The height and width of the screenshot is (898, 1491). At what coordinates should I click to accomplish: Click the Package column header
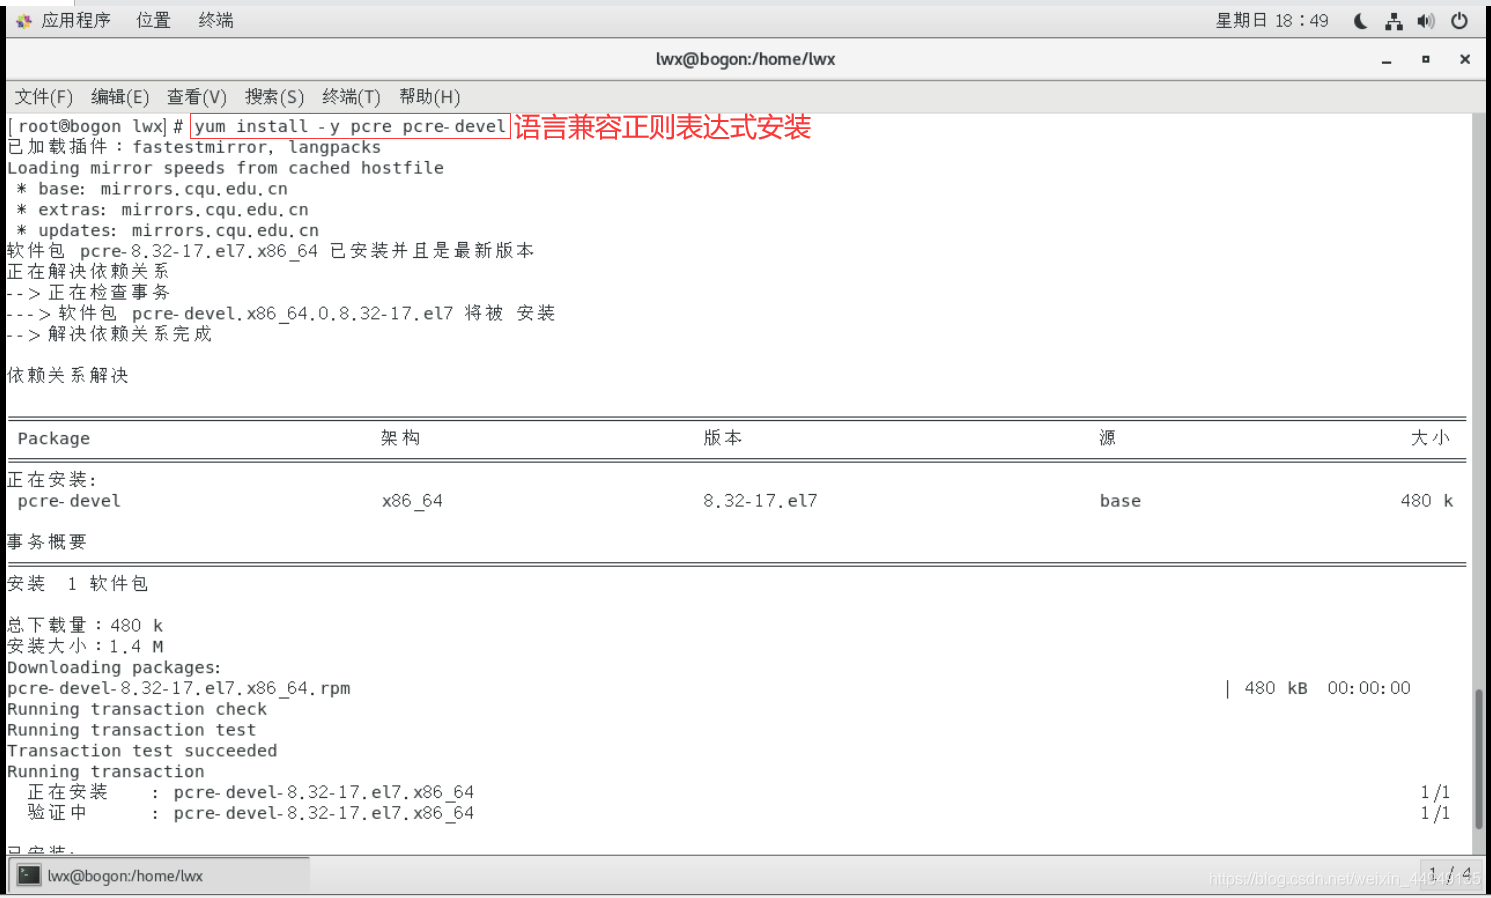(x=54, y=439)
